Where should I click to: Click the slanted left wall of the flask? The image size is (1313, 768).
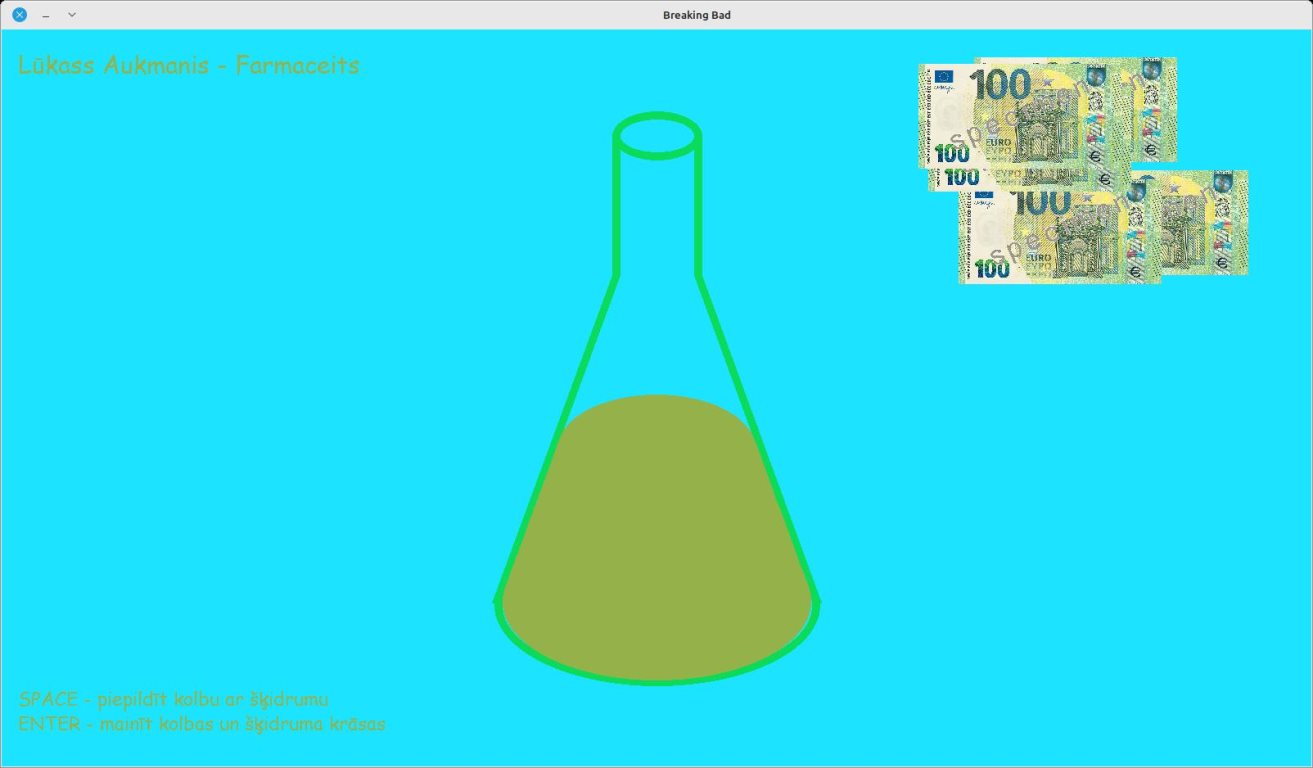tap(557, 437)
